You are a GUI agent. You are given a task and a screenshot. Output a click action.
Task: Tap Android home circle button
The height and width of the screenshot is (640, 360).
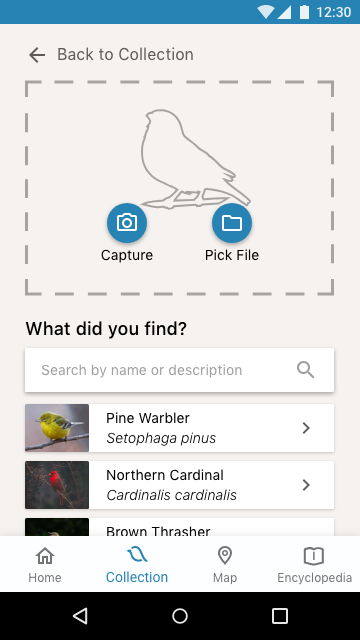pos(180,616)
